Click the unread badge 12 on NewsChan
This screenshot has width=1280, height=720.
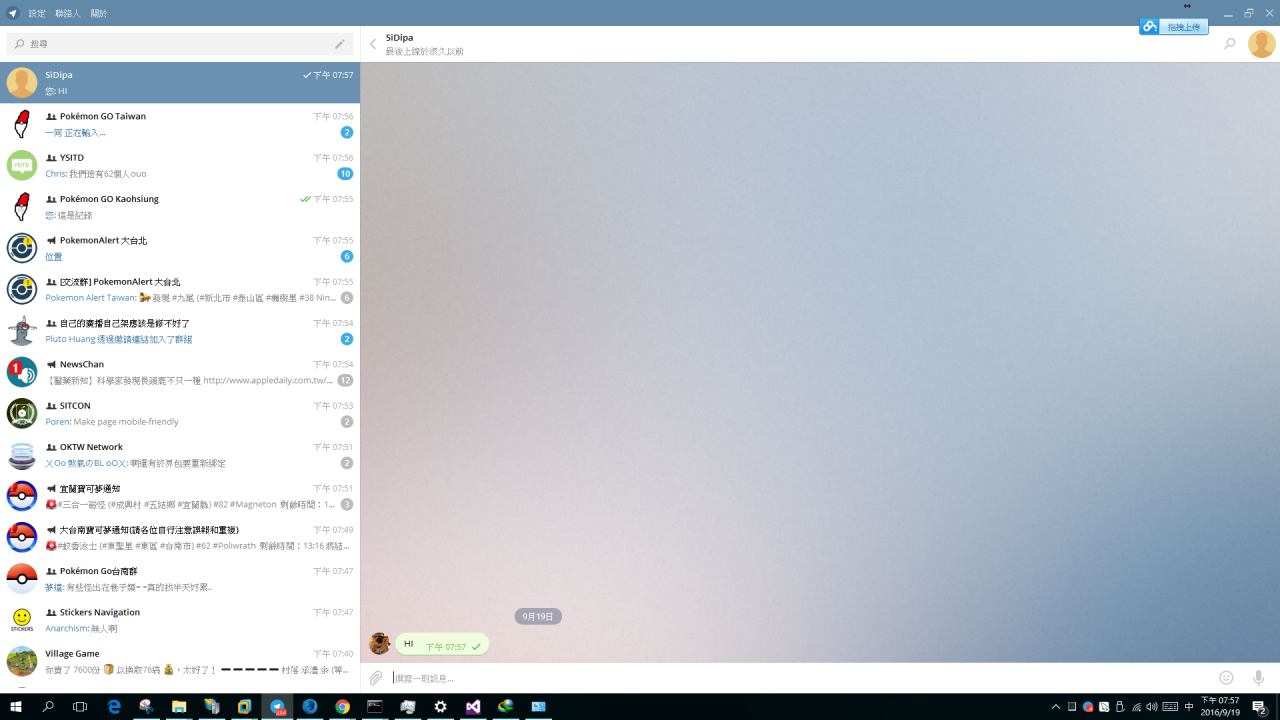345,380
